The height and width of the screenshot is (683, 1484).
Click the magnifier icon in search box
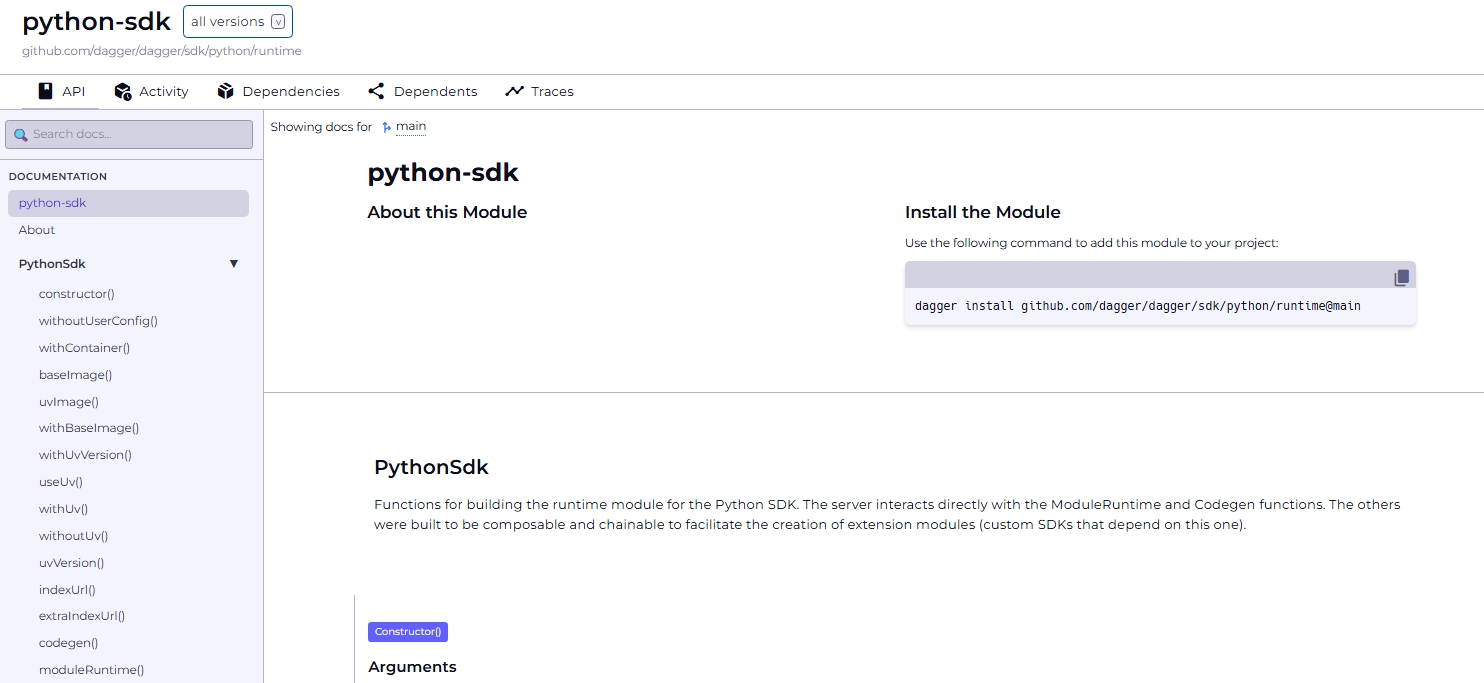[20, 135]
